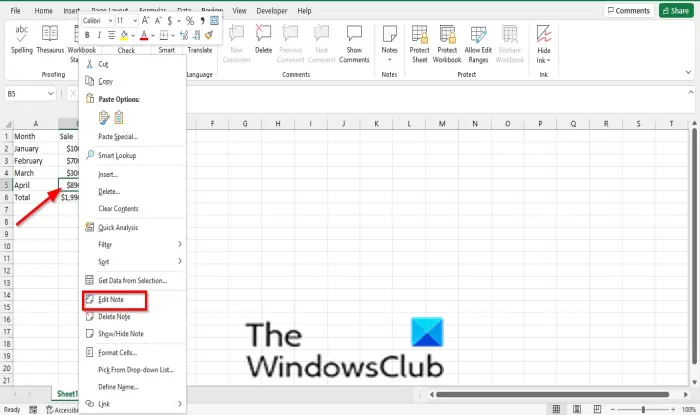Select the Sheet1 tab
Image resolution: width=700 pixels, height=415 pixels.
[x=67, y=394]
